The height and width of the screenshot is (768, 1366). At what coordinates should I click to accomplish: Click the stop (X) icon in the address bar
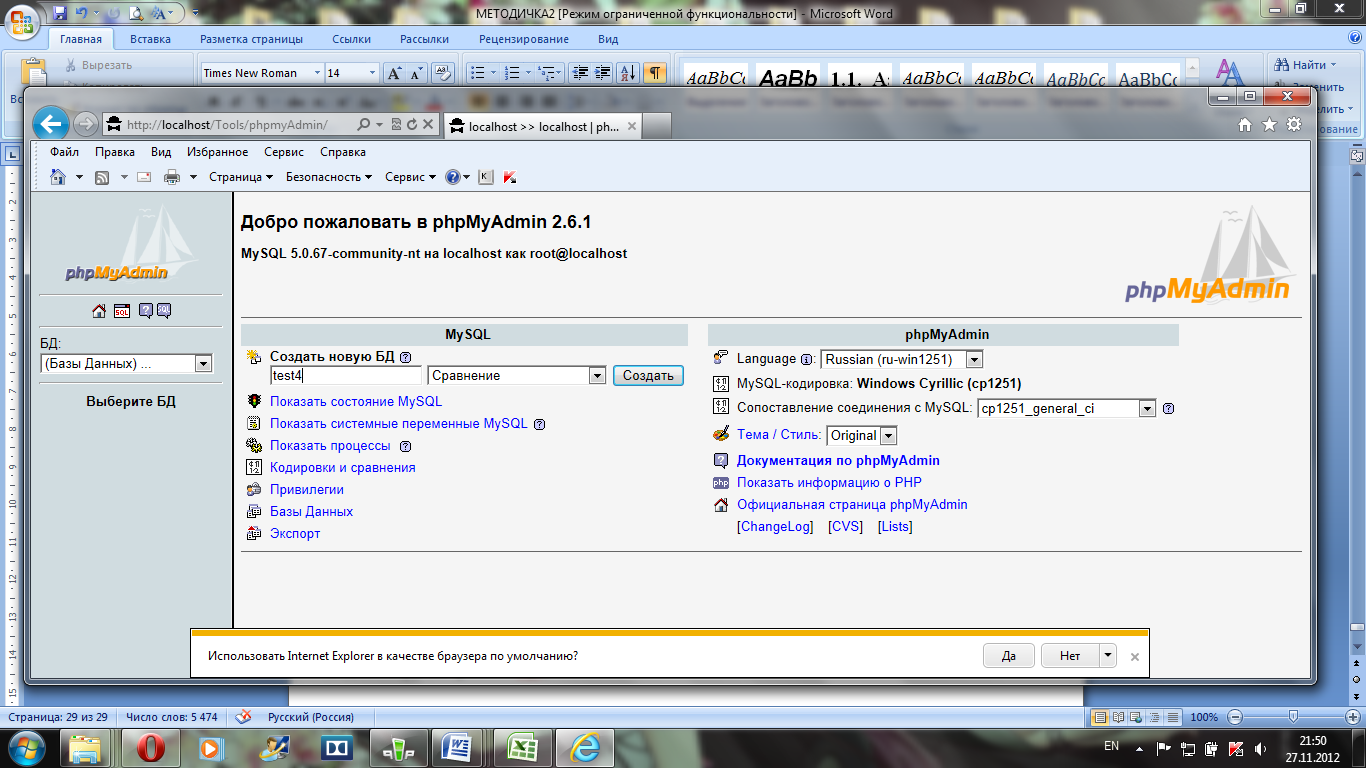tap(428, 125)
